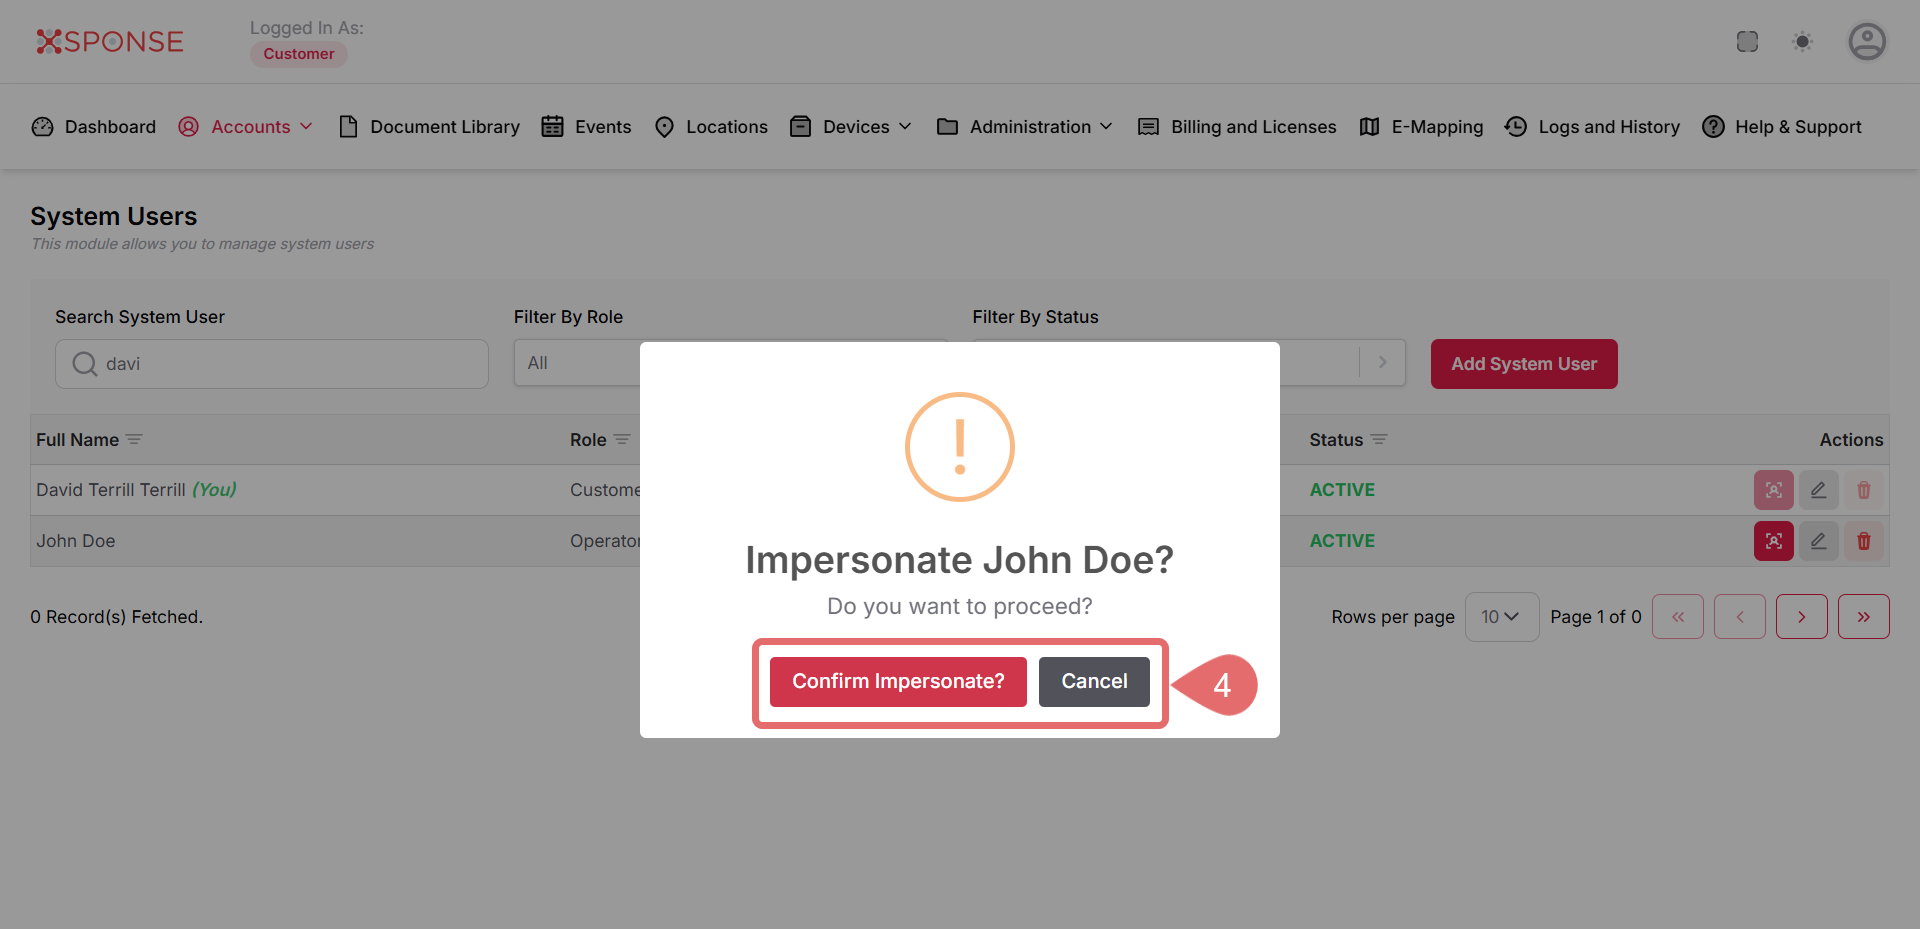This screenshot has width=1920, height=929.
Task: Toggle Full Name column sort
Action: [x=134, y=440]
